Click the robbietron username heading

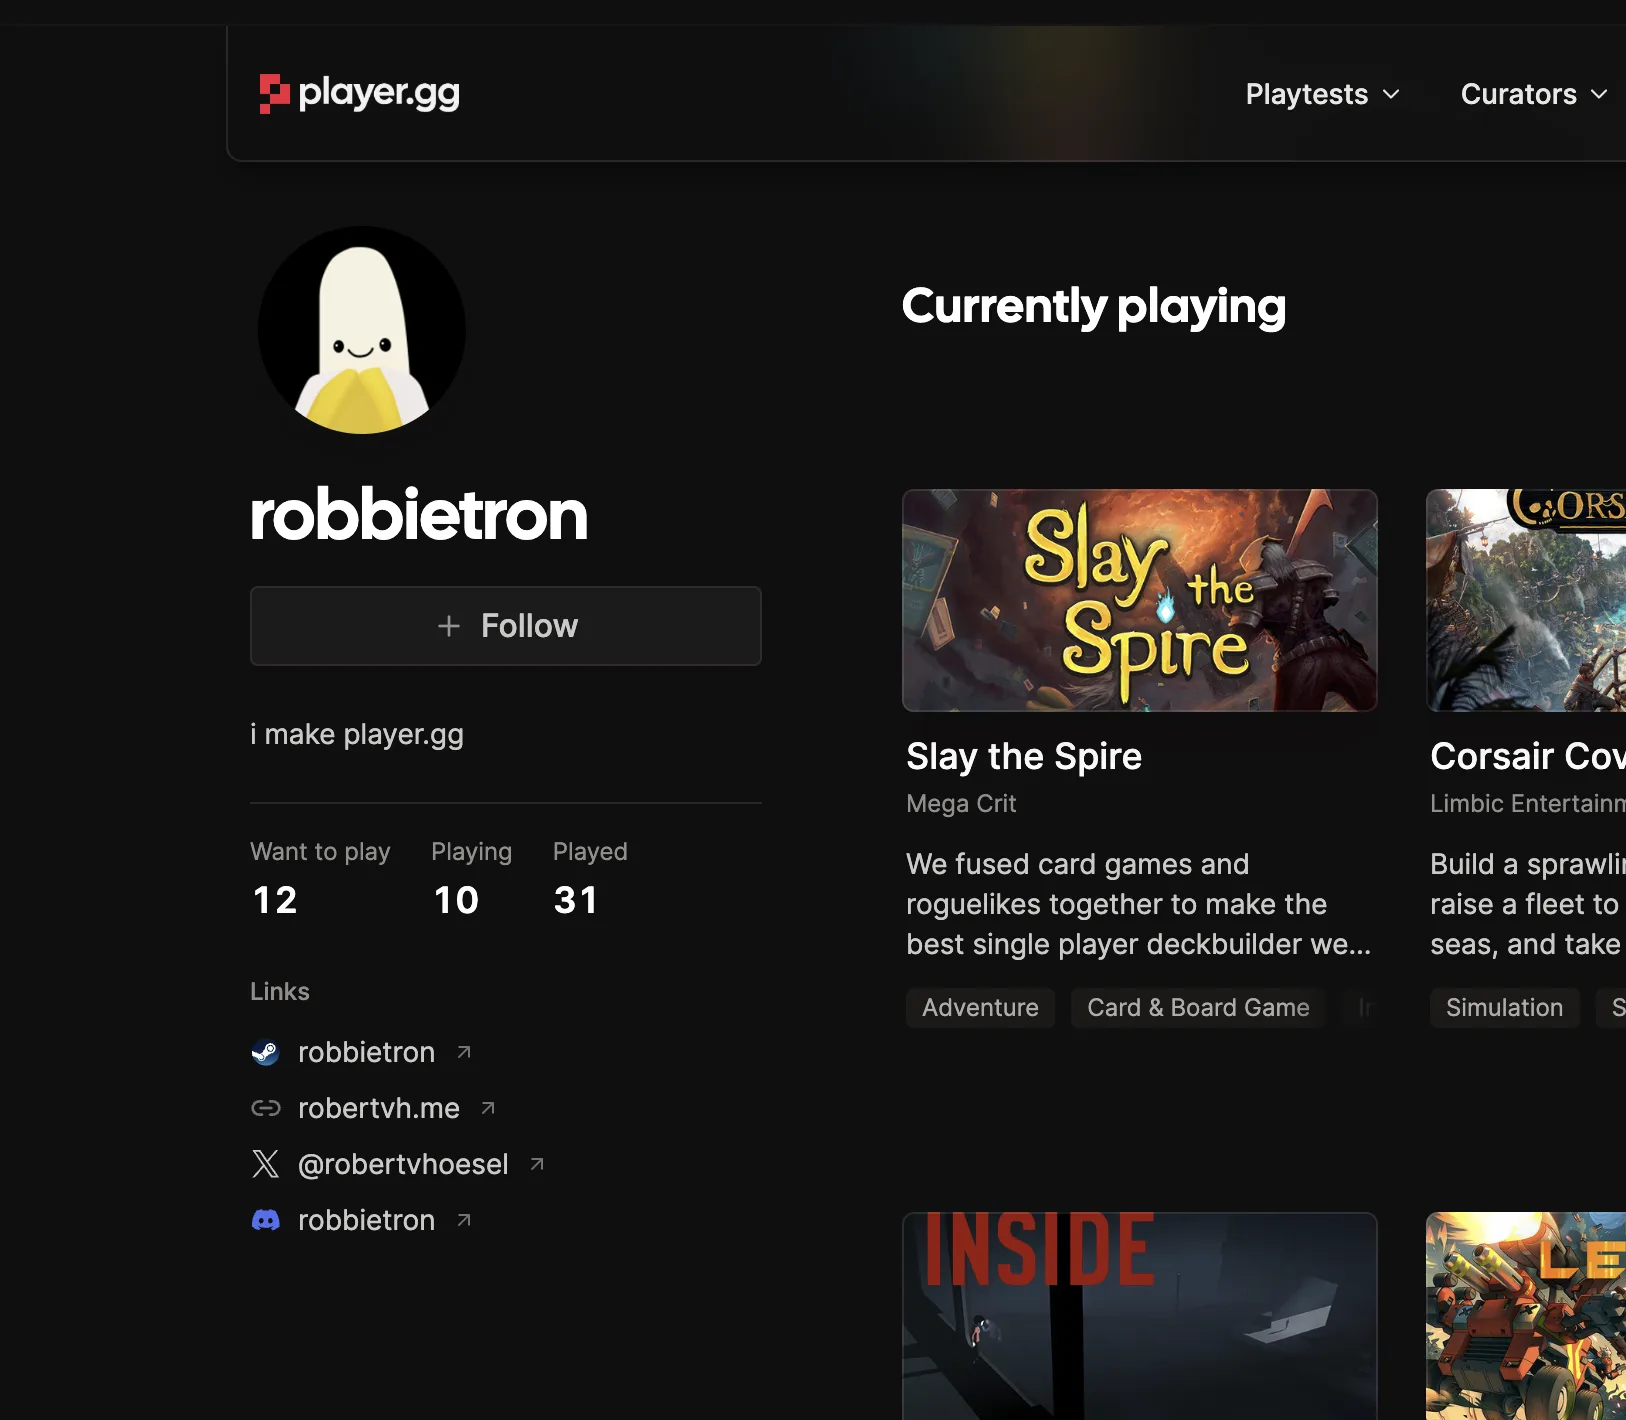(x=419, y=515)
